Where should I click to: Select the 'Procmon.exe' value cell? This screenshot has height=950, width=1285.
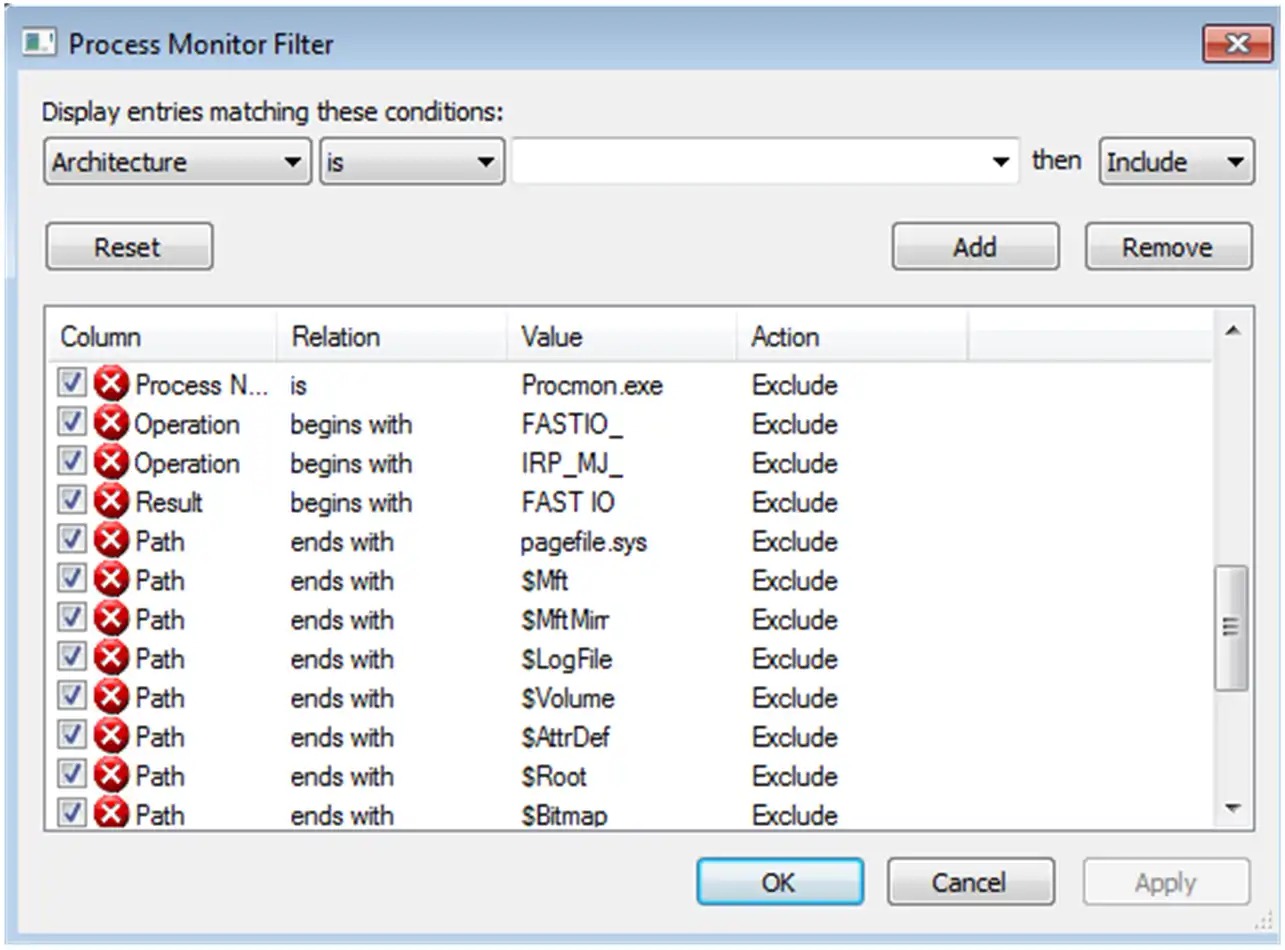point(592,385)
